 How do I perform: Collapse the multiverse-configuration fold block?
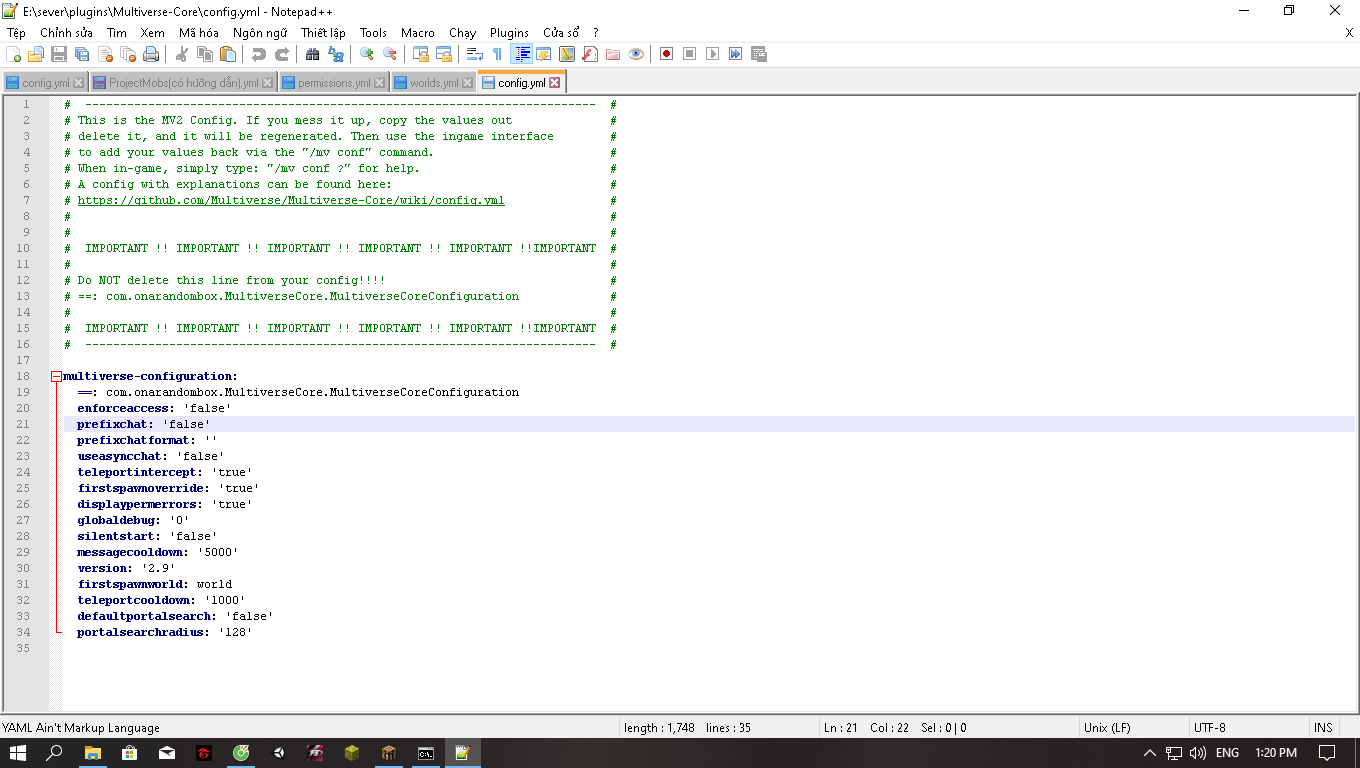pyautogui.click(x=56, y=376)
